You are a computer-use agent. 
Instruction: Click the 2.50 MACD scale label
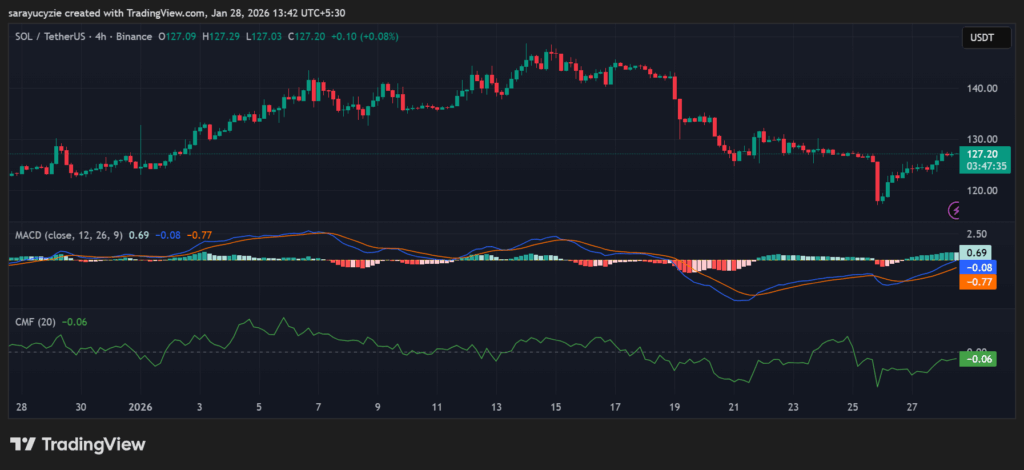(977, 233)
